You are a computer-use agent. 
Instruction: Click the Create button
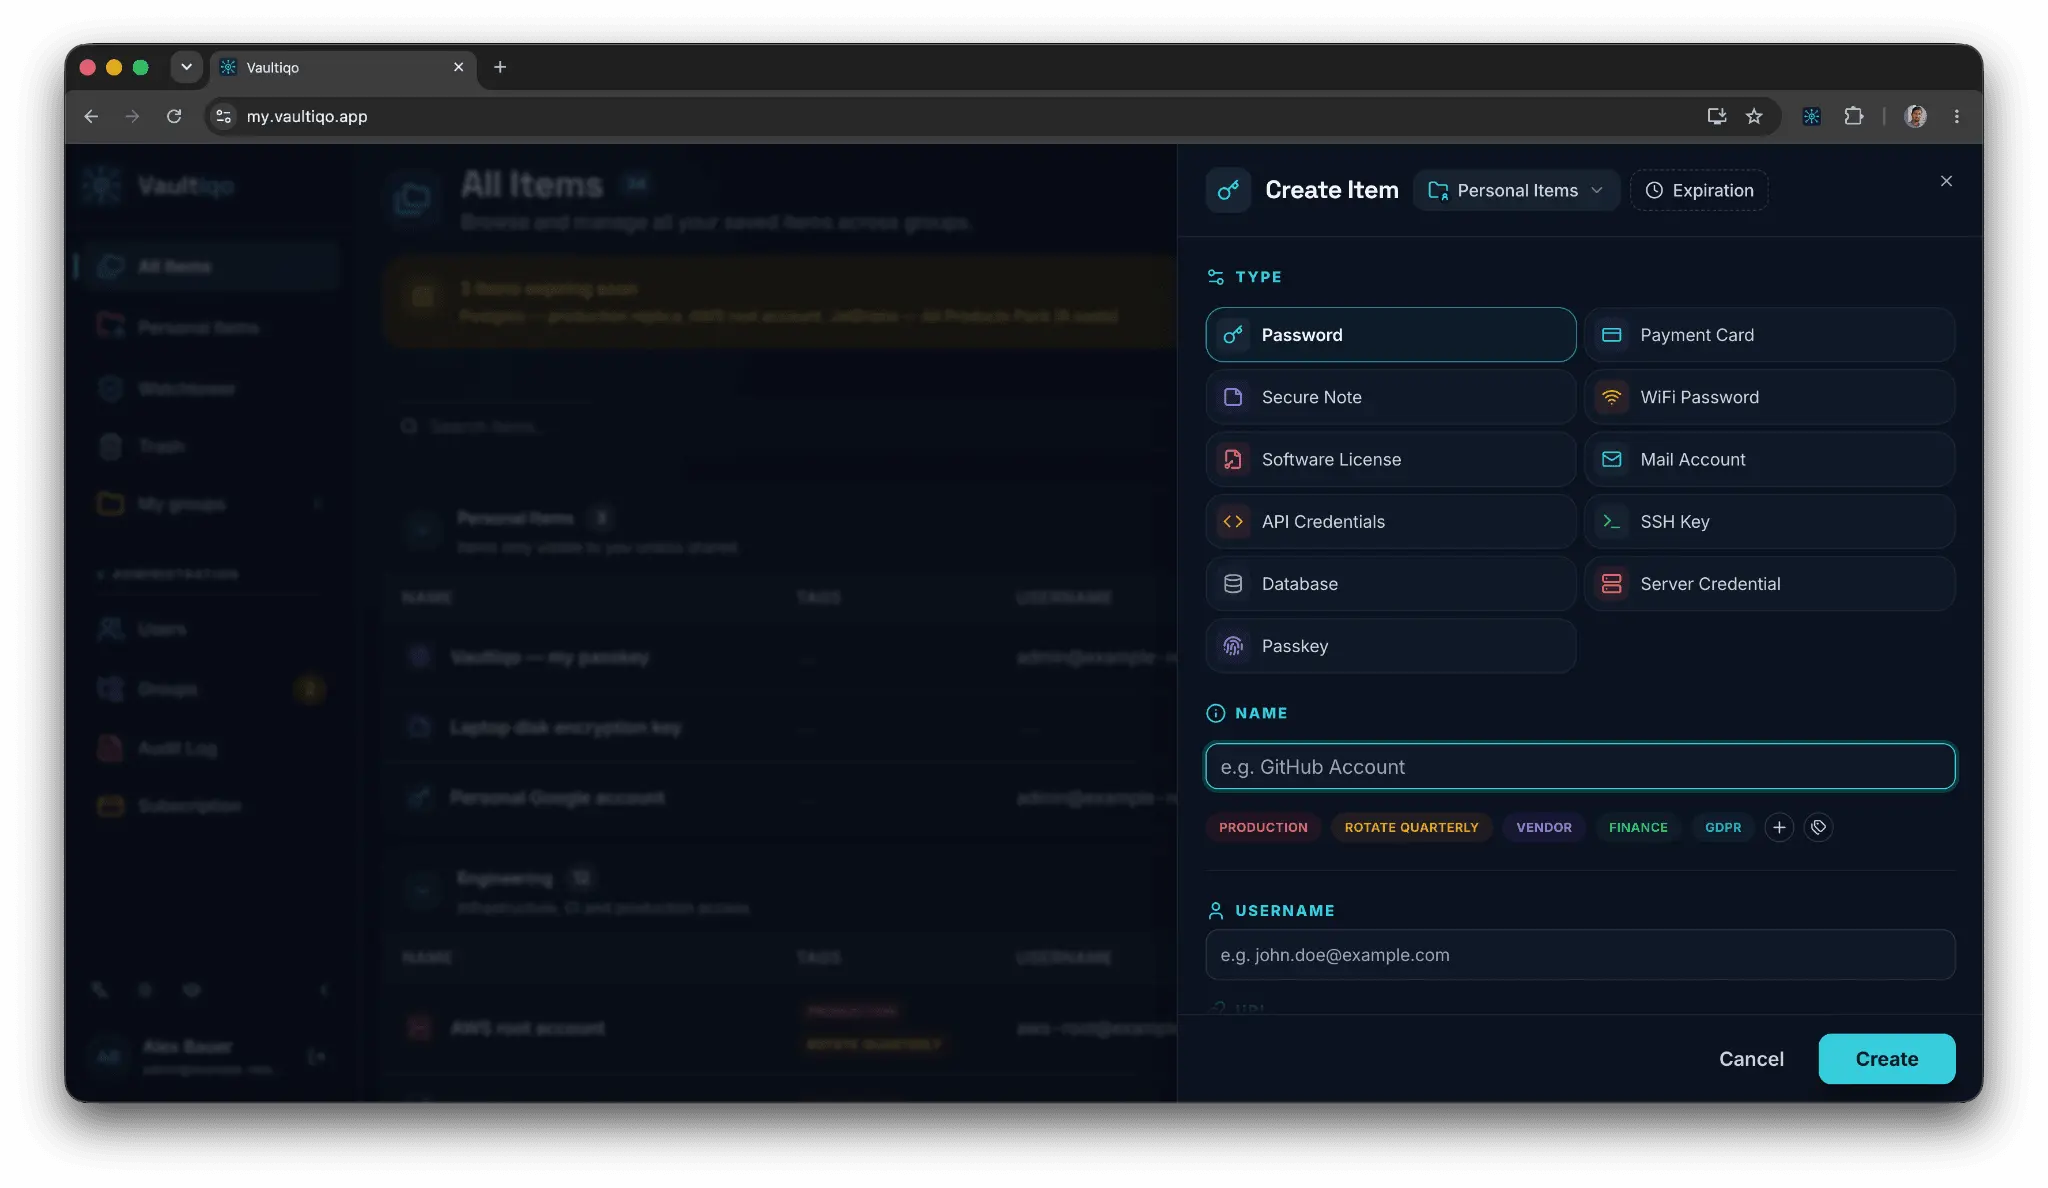(x=1886, y=1059)
